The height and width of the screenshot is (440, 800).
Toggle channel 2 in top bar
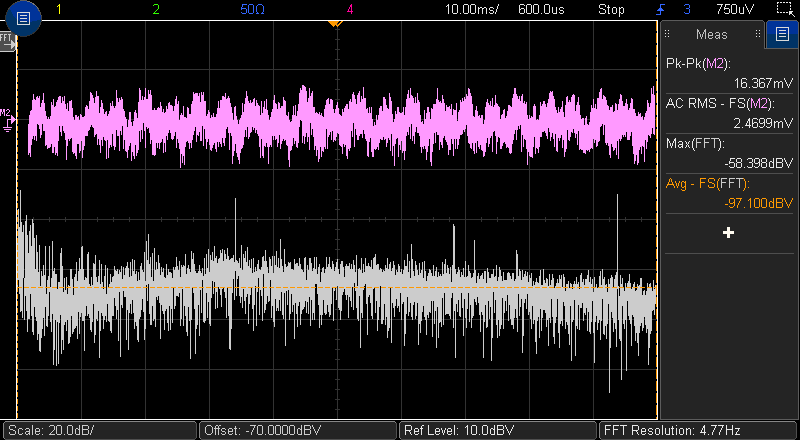tap(156, 9)
